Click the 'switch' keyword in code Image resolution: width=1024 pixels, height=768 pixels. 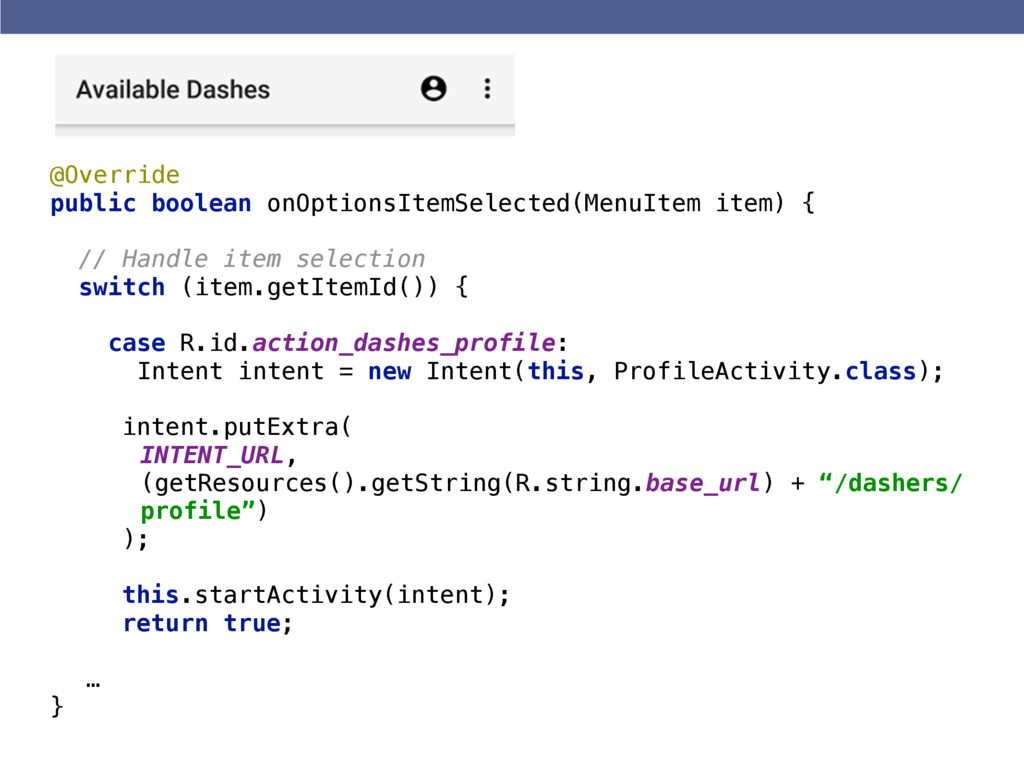point(122,287)
